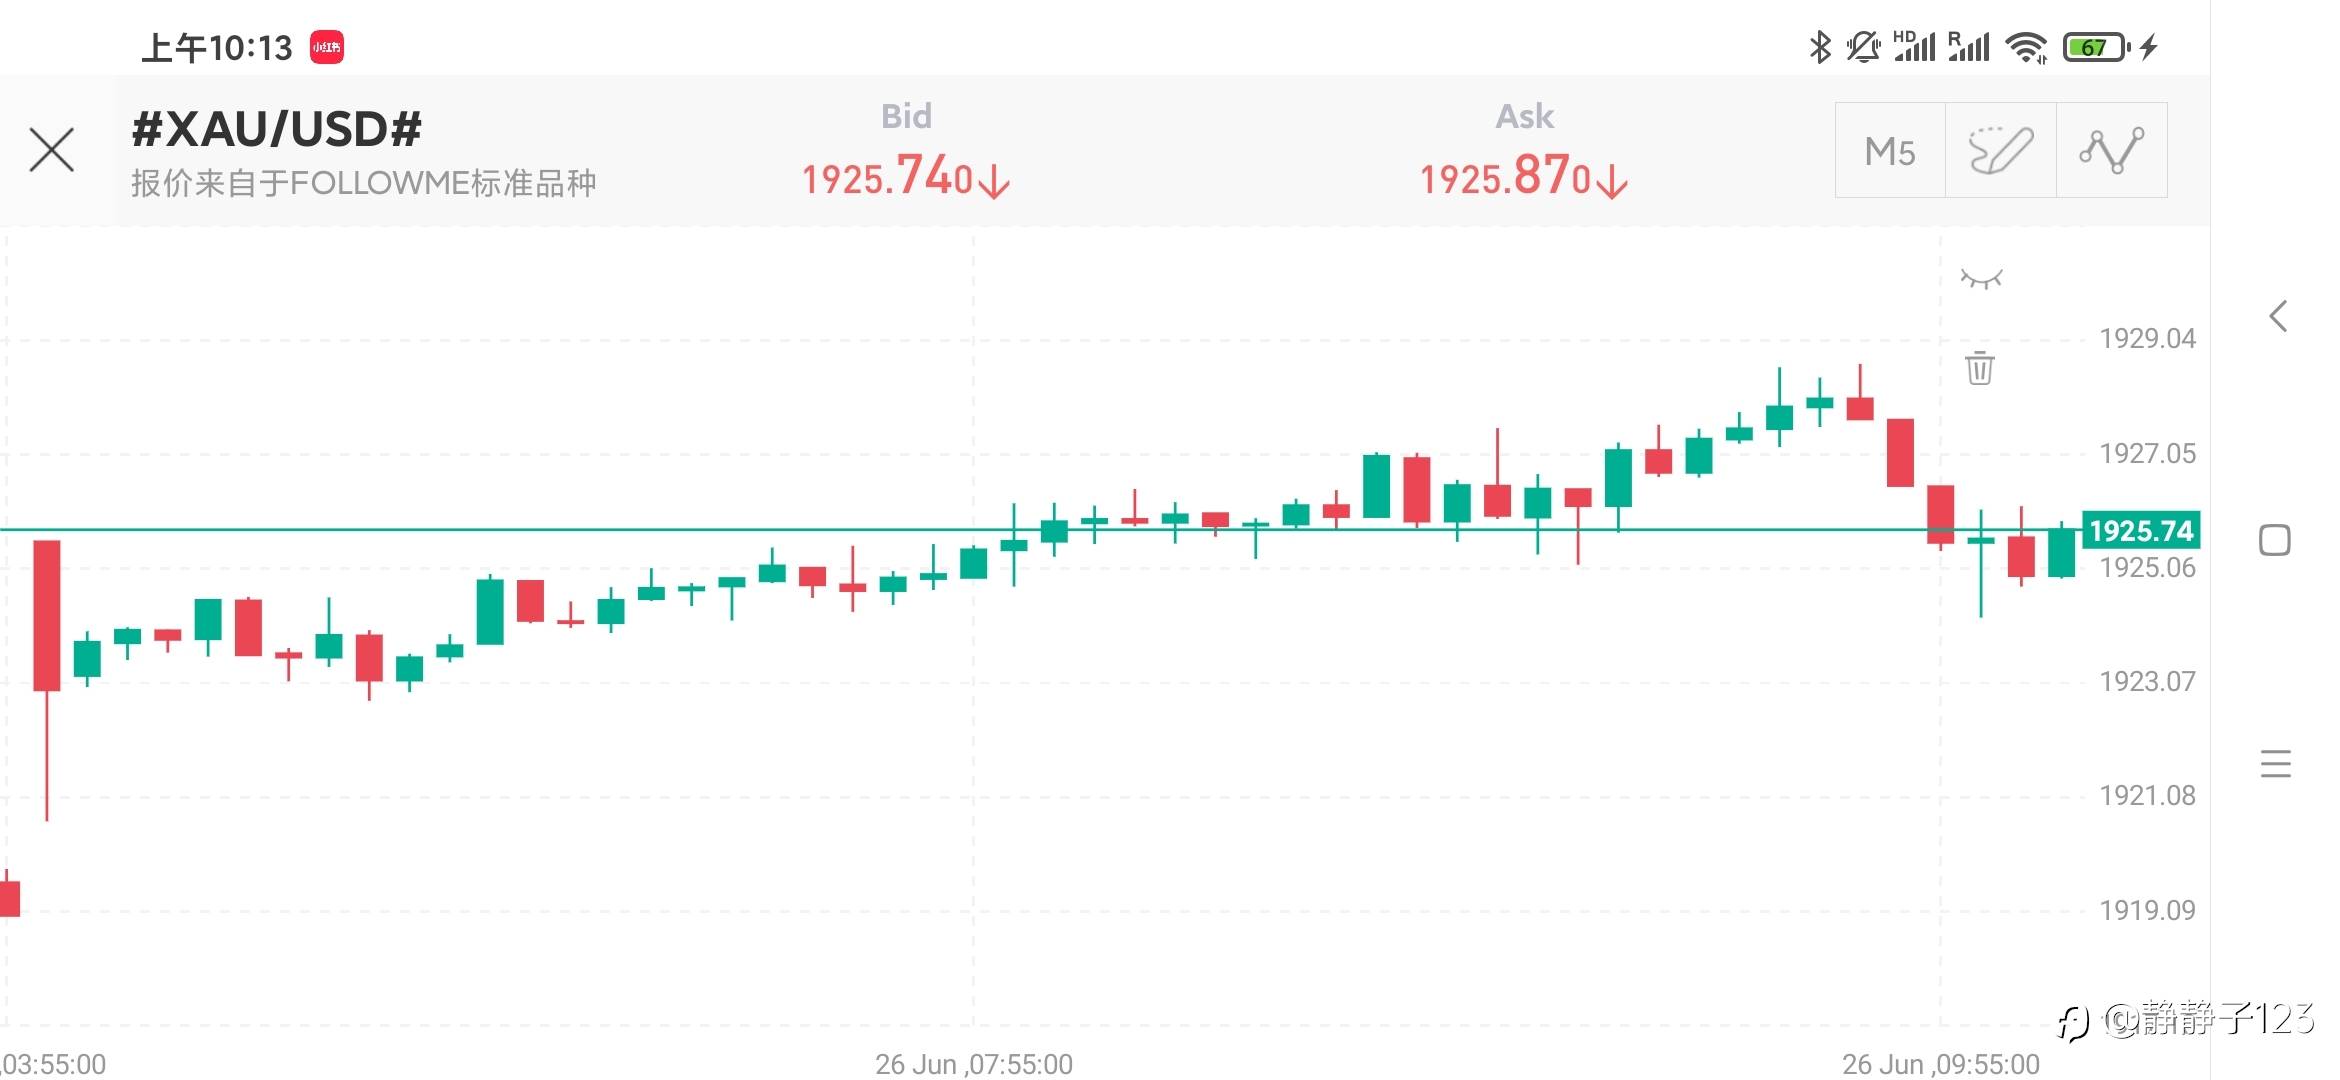The width and height of the screenshot is (2340, 1080).
Task: Open the Android recent apps menu
Action: click(2275, 764)
